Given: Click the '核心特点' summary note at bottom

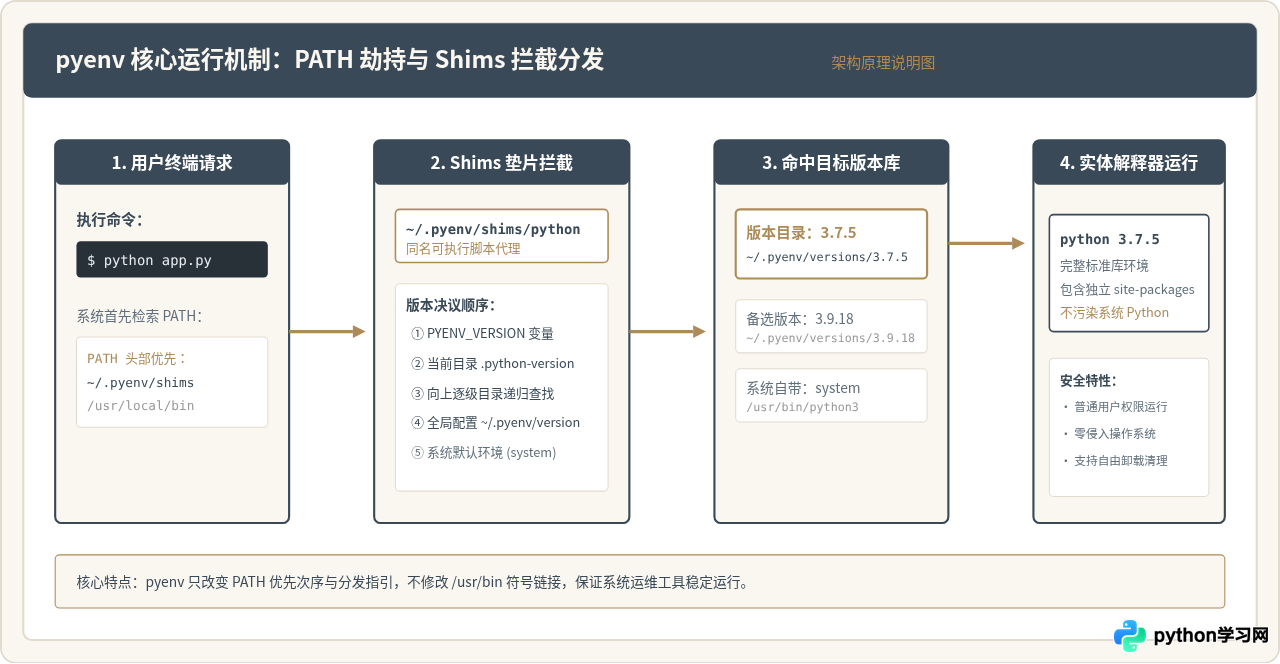Looking at the screenshot, I should point(640,581).
